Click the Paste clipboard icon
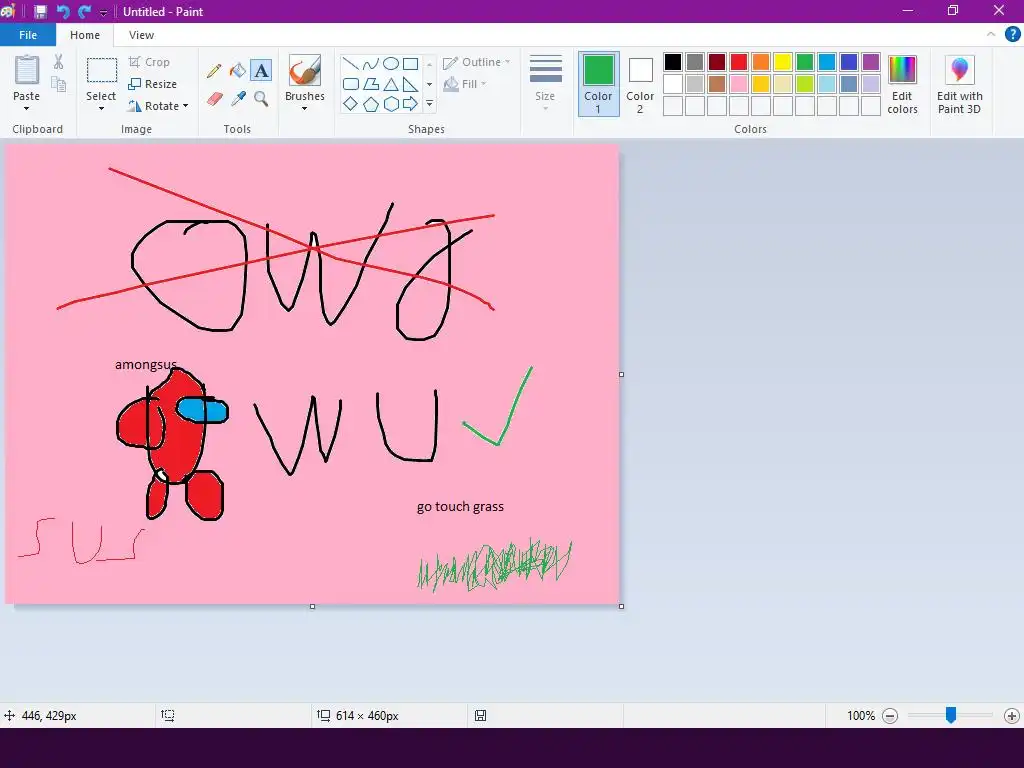The height and width of the screenshot is (768, 1024). pos(27,70)
